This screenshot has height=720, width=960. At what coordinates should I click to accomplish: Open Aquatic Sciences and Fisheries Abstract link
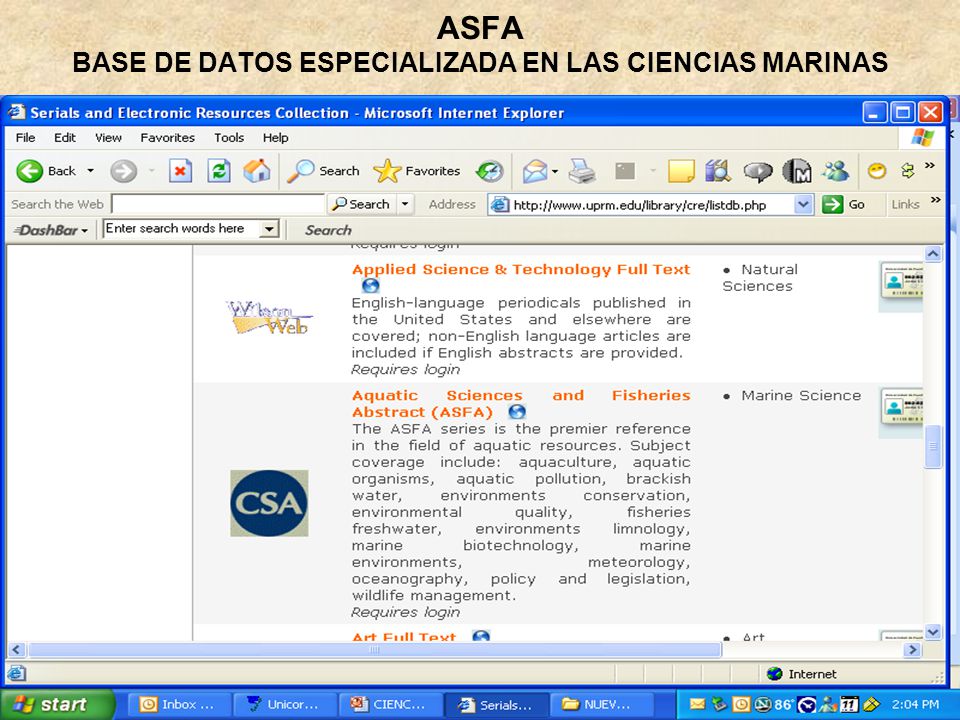tap(521, 403)
